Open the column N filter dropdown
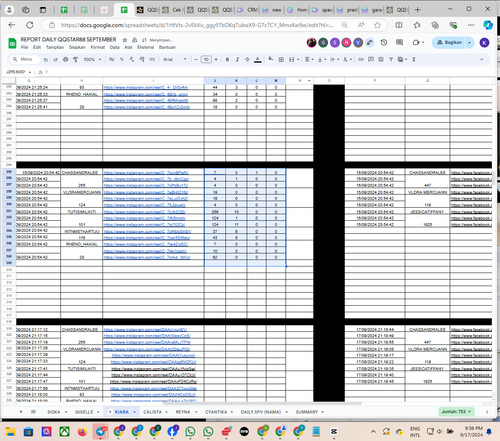This screenshot has width=500, height=441. pos(309,81)
